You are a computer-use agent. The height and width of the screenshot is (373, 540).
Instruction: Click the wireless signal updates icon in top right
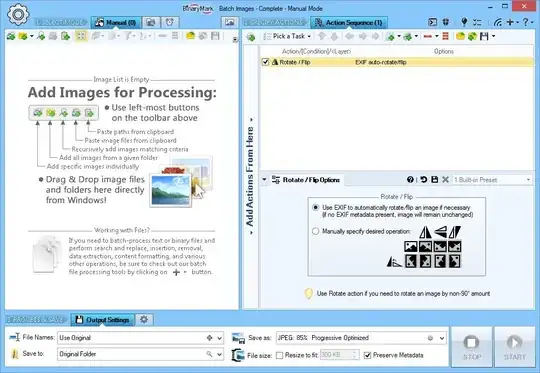(x=497, y=22)
